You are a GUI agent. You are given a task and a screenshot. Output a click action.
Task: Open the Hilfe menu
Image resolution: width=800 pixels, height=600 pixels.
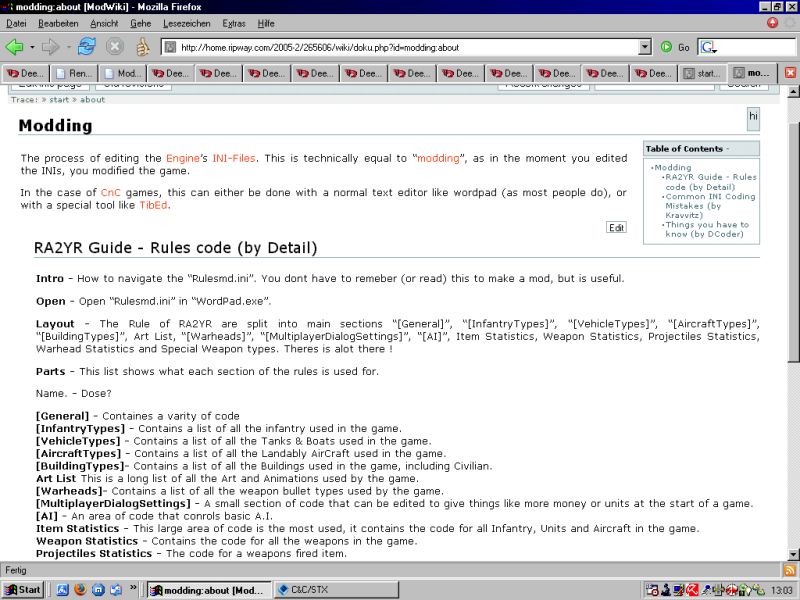tap(266, 23)
